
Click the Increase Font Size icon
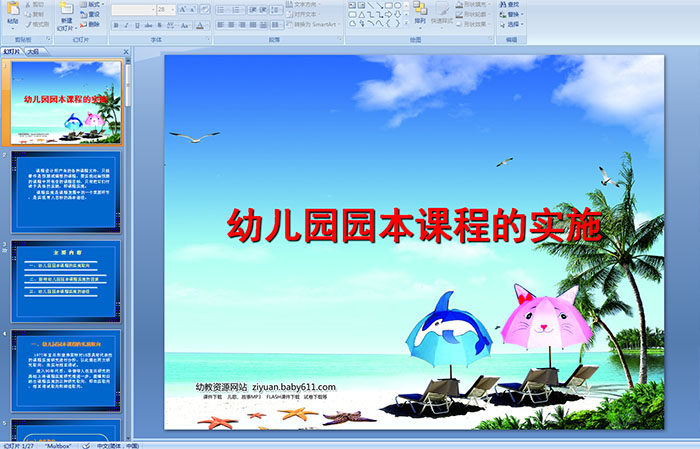tap(183, 9)
